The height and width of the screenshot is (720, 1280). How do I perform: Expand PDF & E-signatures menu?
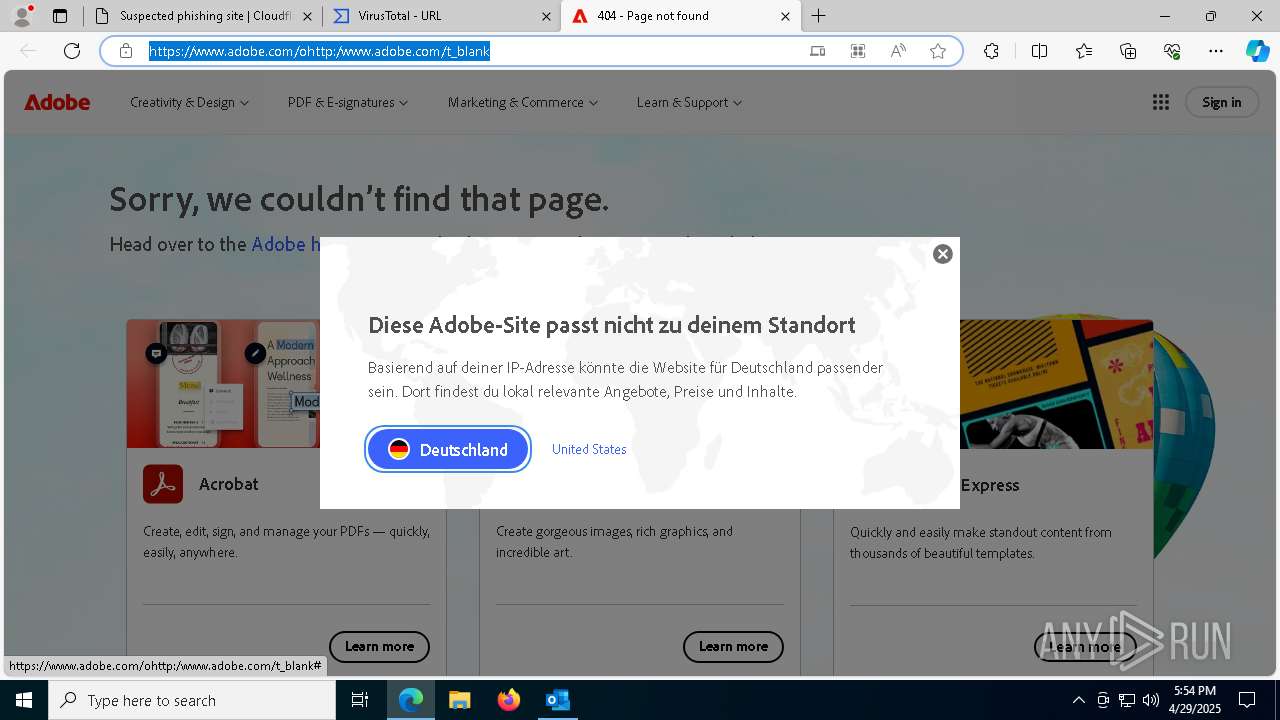pos(348,102)
